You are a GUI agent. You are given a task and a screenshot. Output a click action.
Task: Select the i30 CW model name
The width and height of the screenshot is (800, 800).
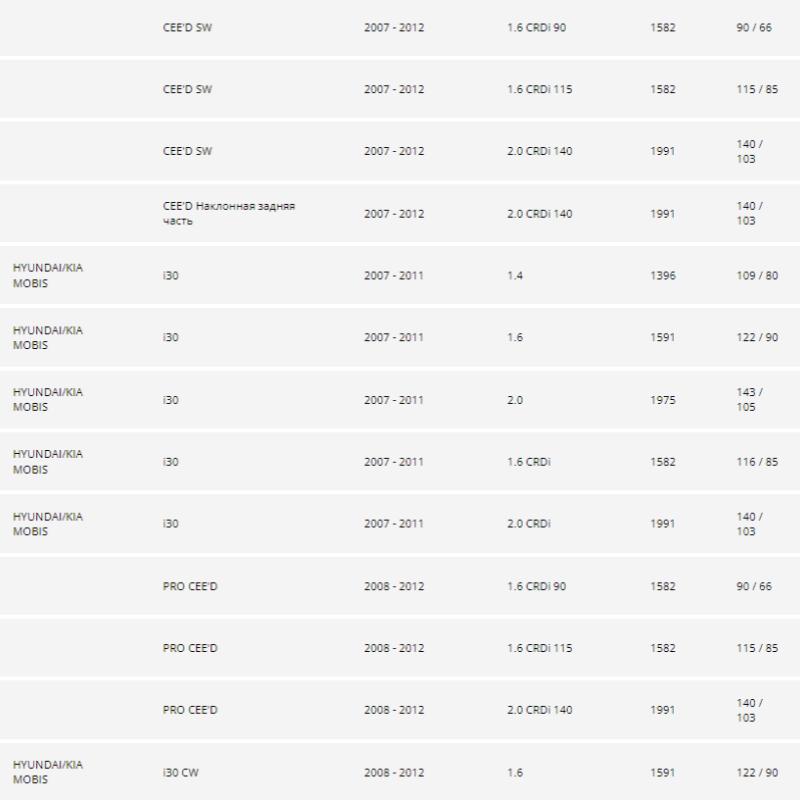pyautogui.click(x=182, y=772)
